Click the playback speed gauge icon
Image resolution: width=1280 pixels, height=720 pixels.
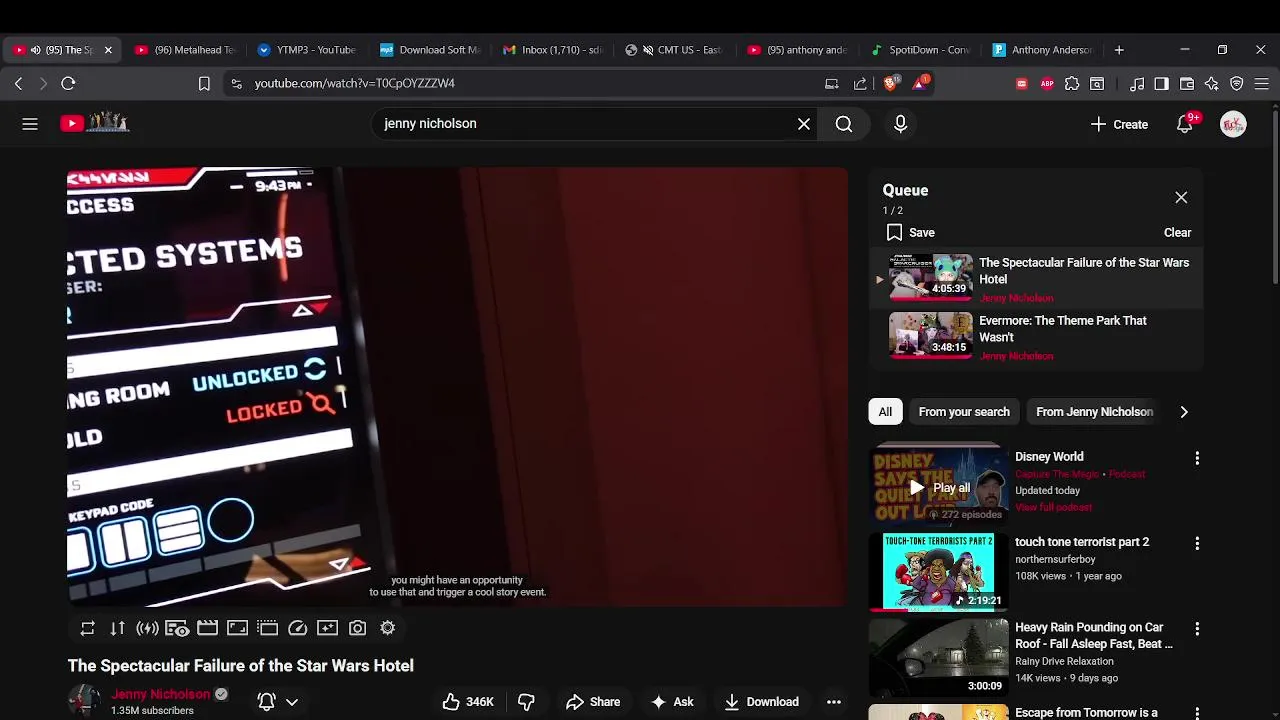(298, 628)
